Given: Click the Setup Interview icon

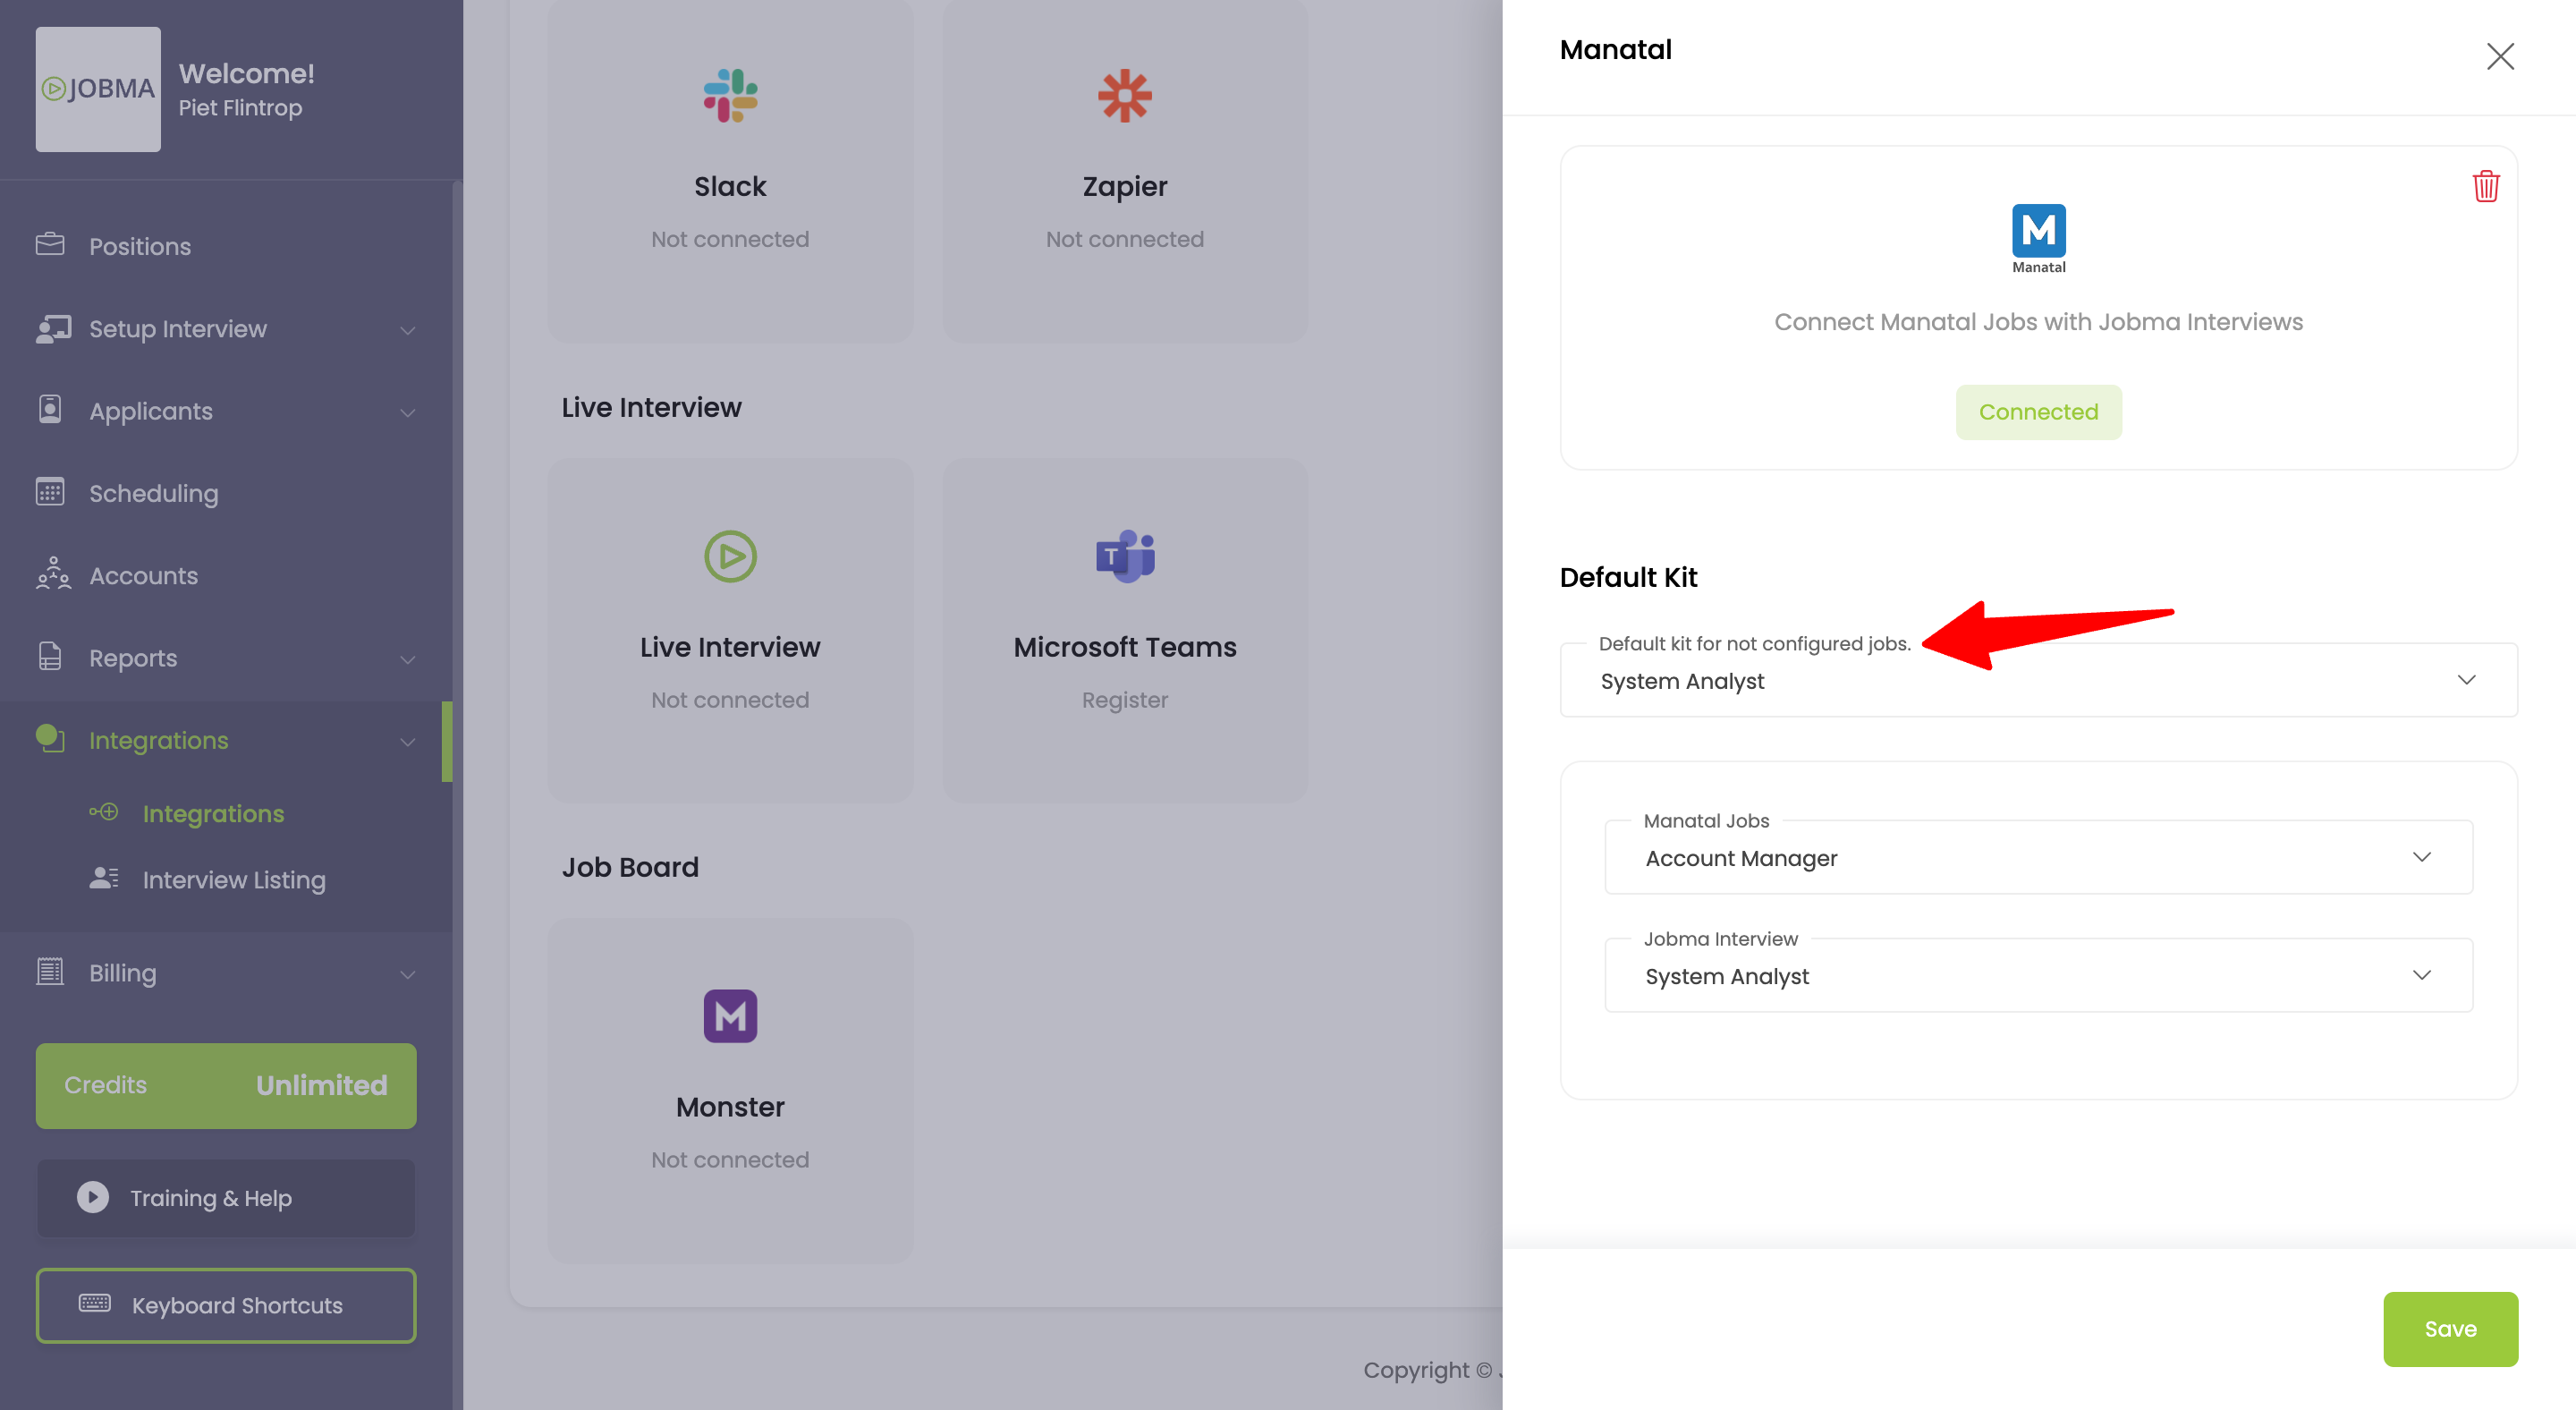Looking at the screenshot, I should coord(53,329).
